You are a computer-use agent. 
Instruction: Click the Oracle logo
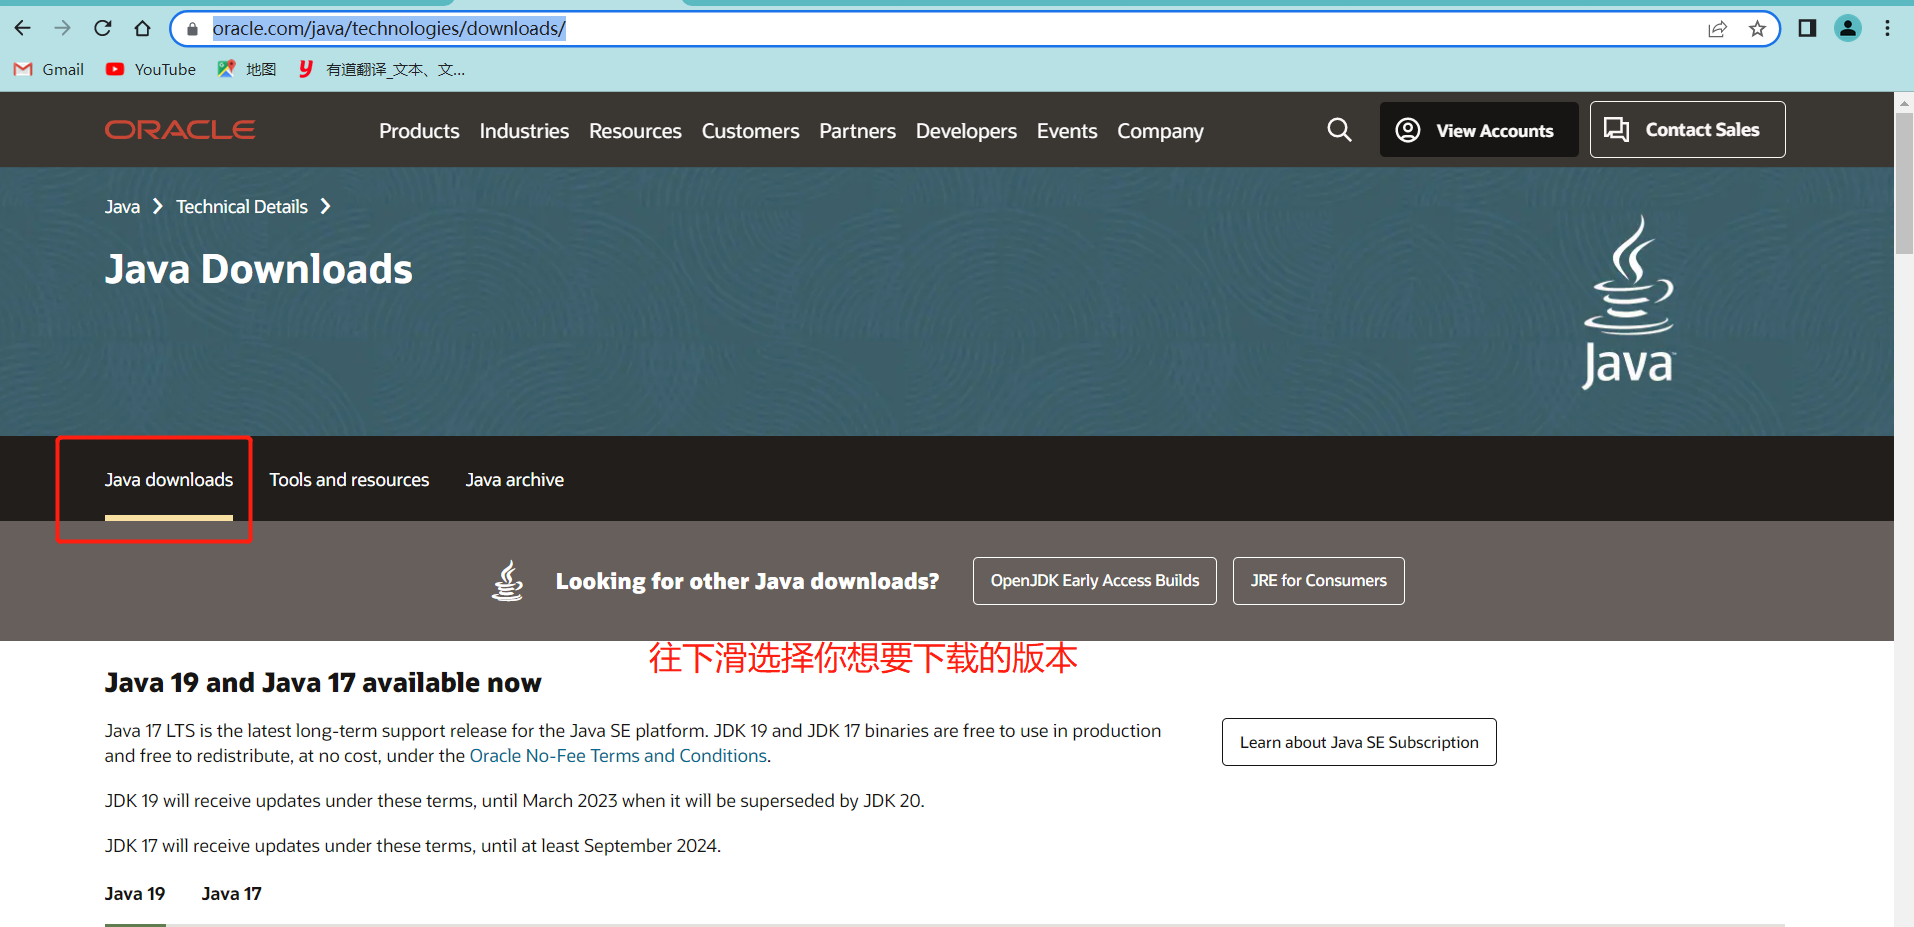[180, 130]
